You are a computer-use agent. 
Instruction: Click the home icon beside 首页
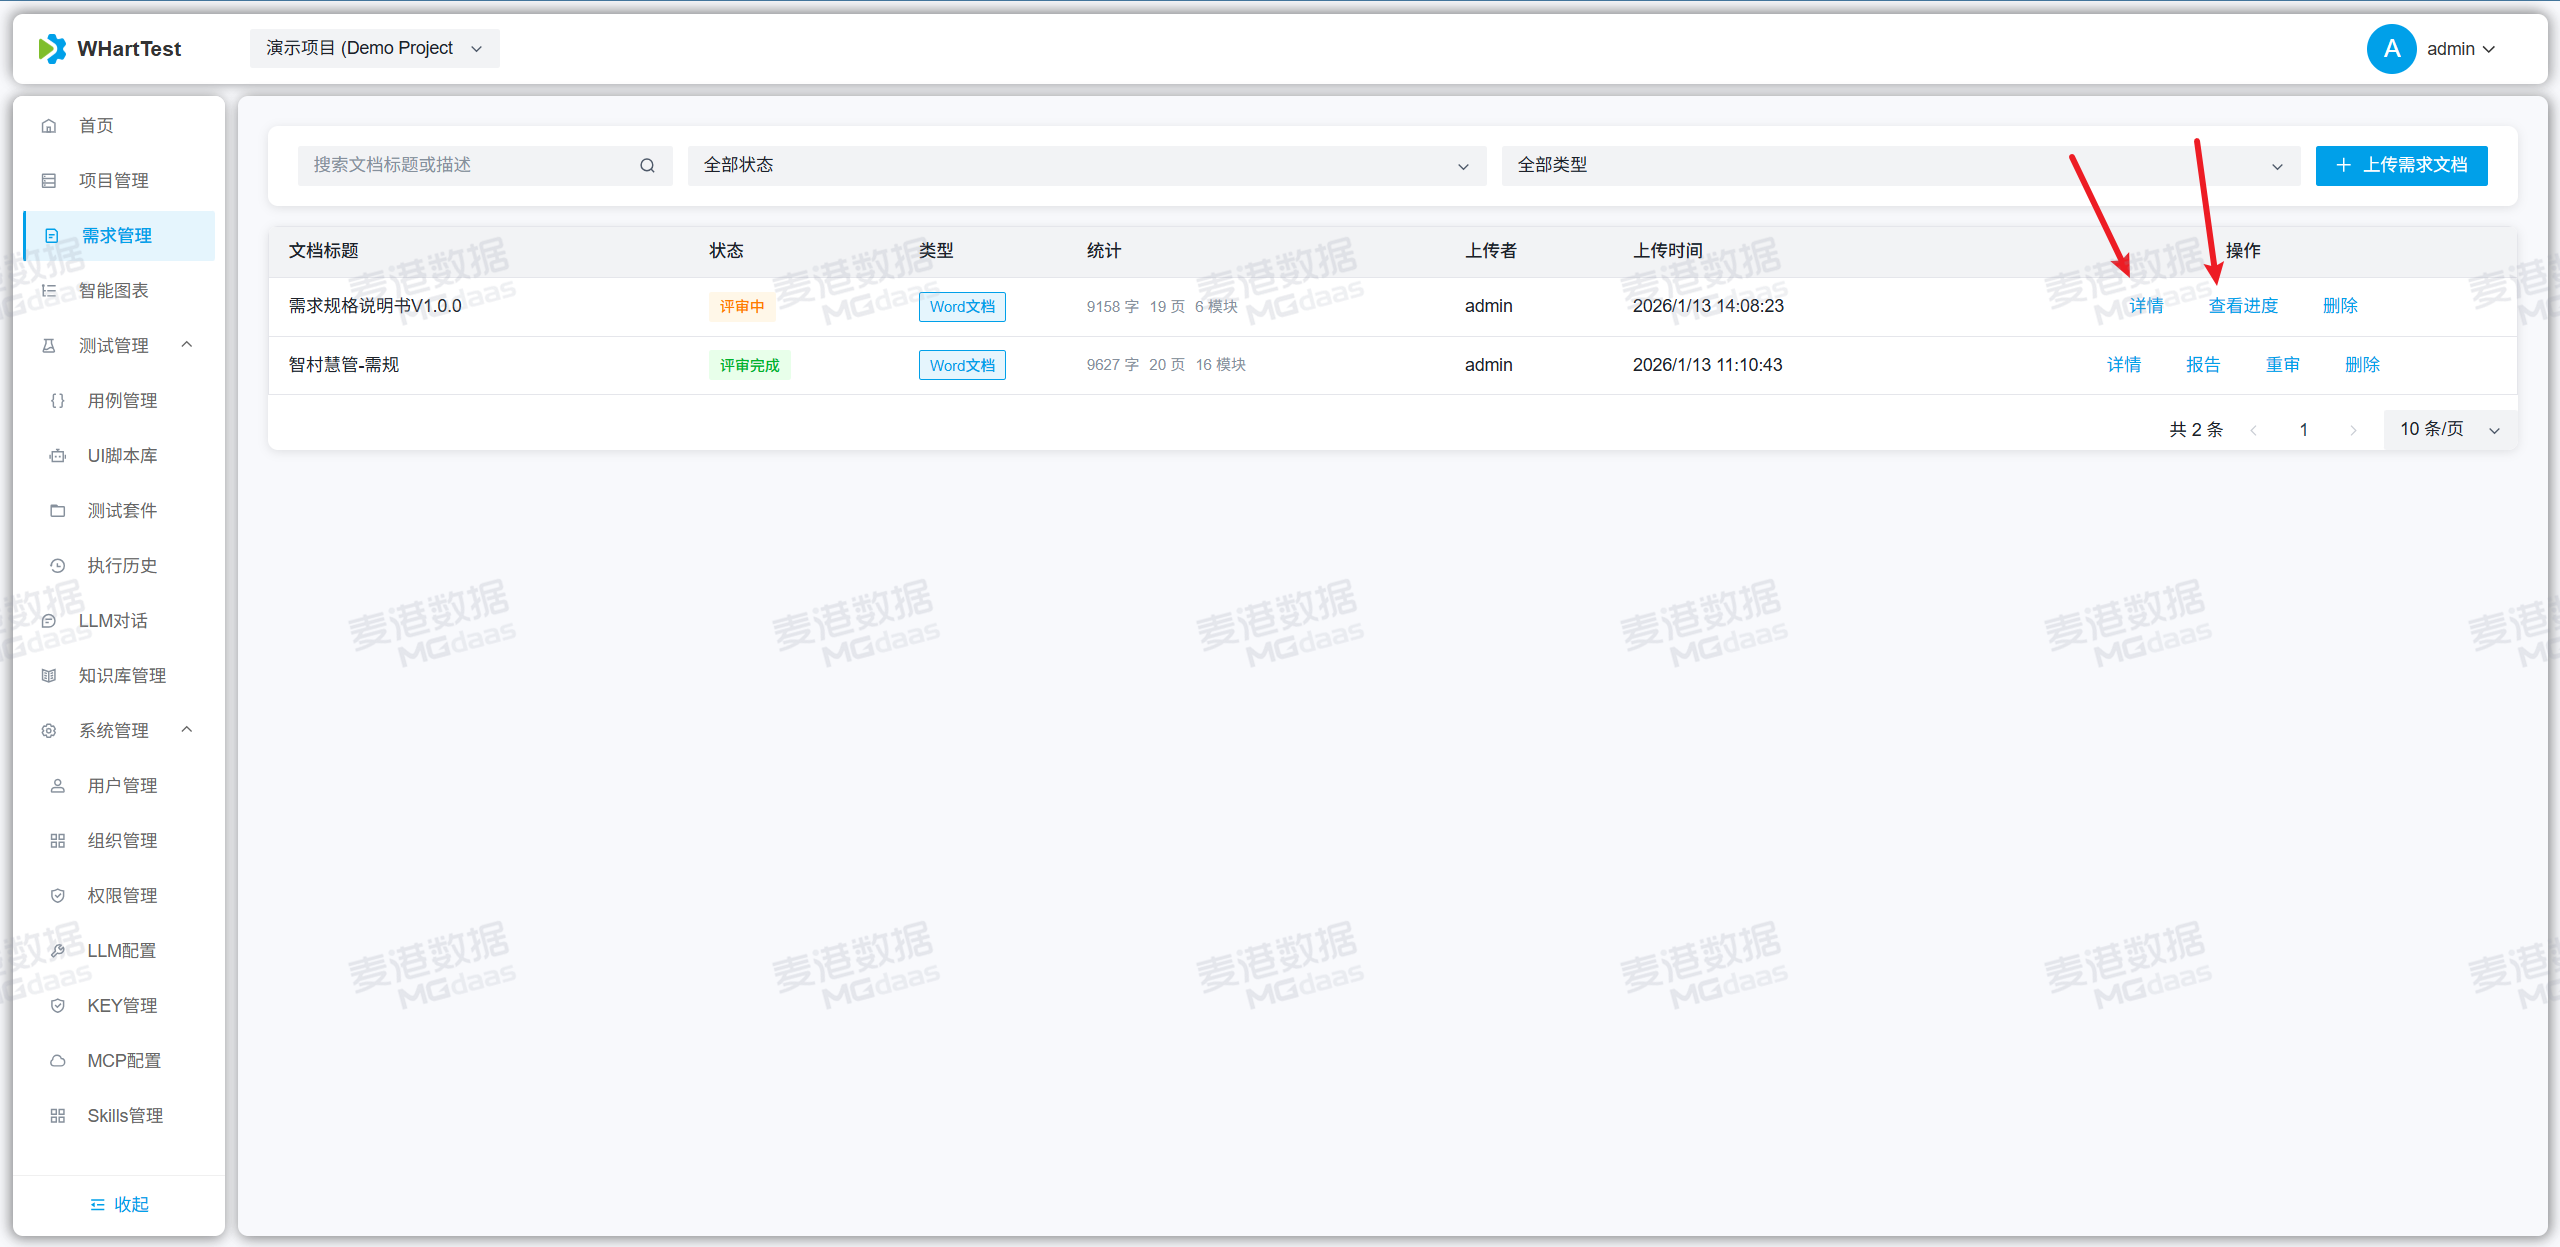(x=49, y=126)
